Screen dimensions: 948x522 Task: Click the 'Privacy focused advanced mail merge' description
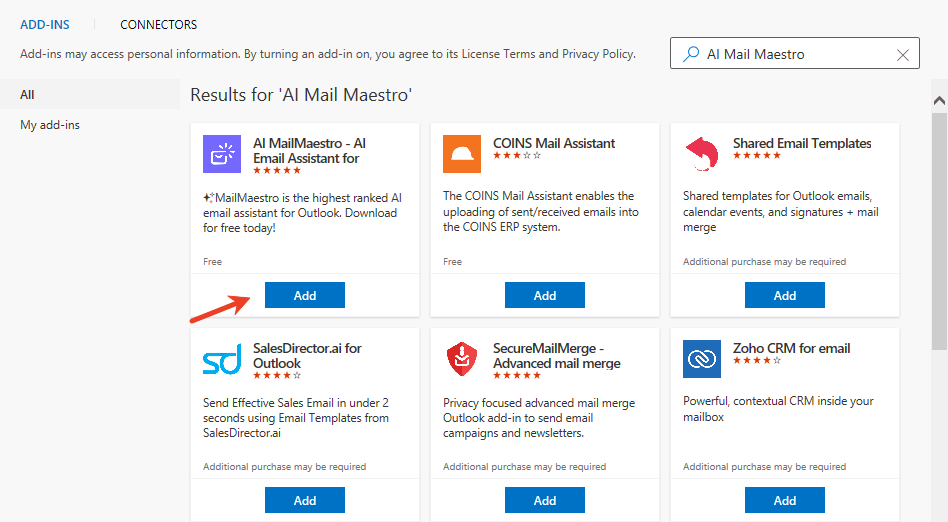click(539, 418)
